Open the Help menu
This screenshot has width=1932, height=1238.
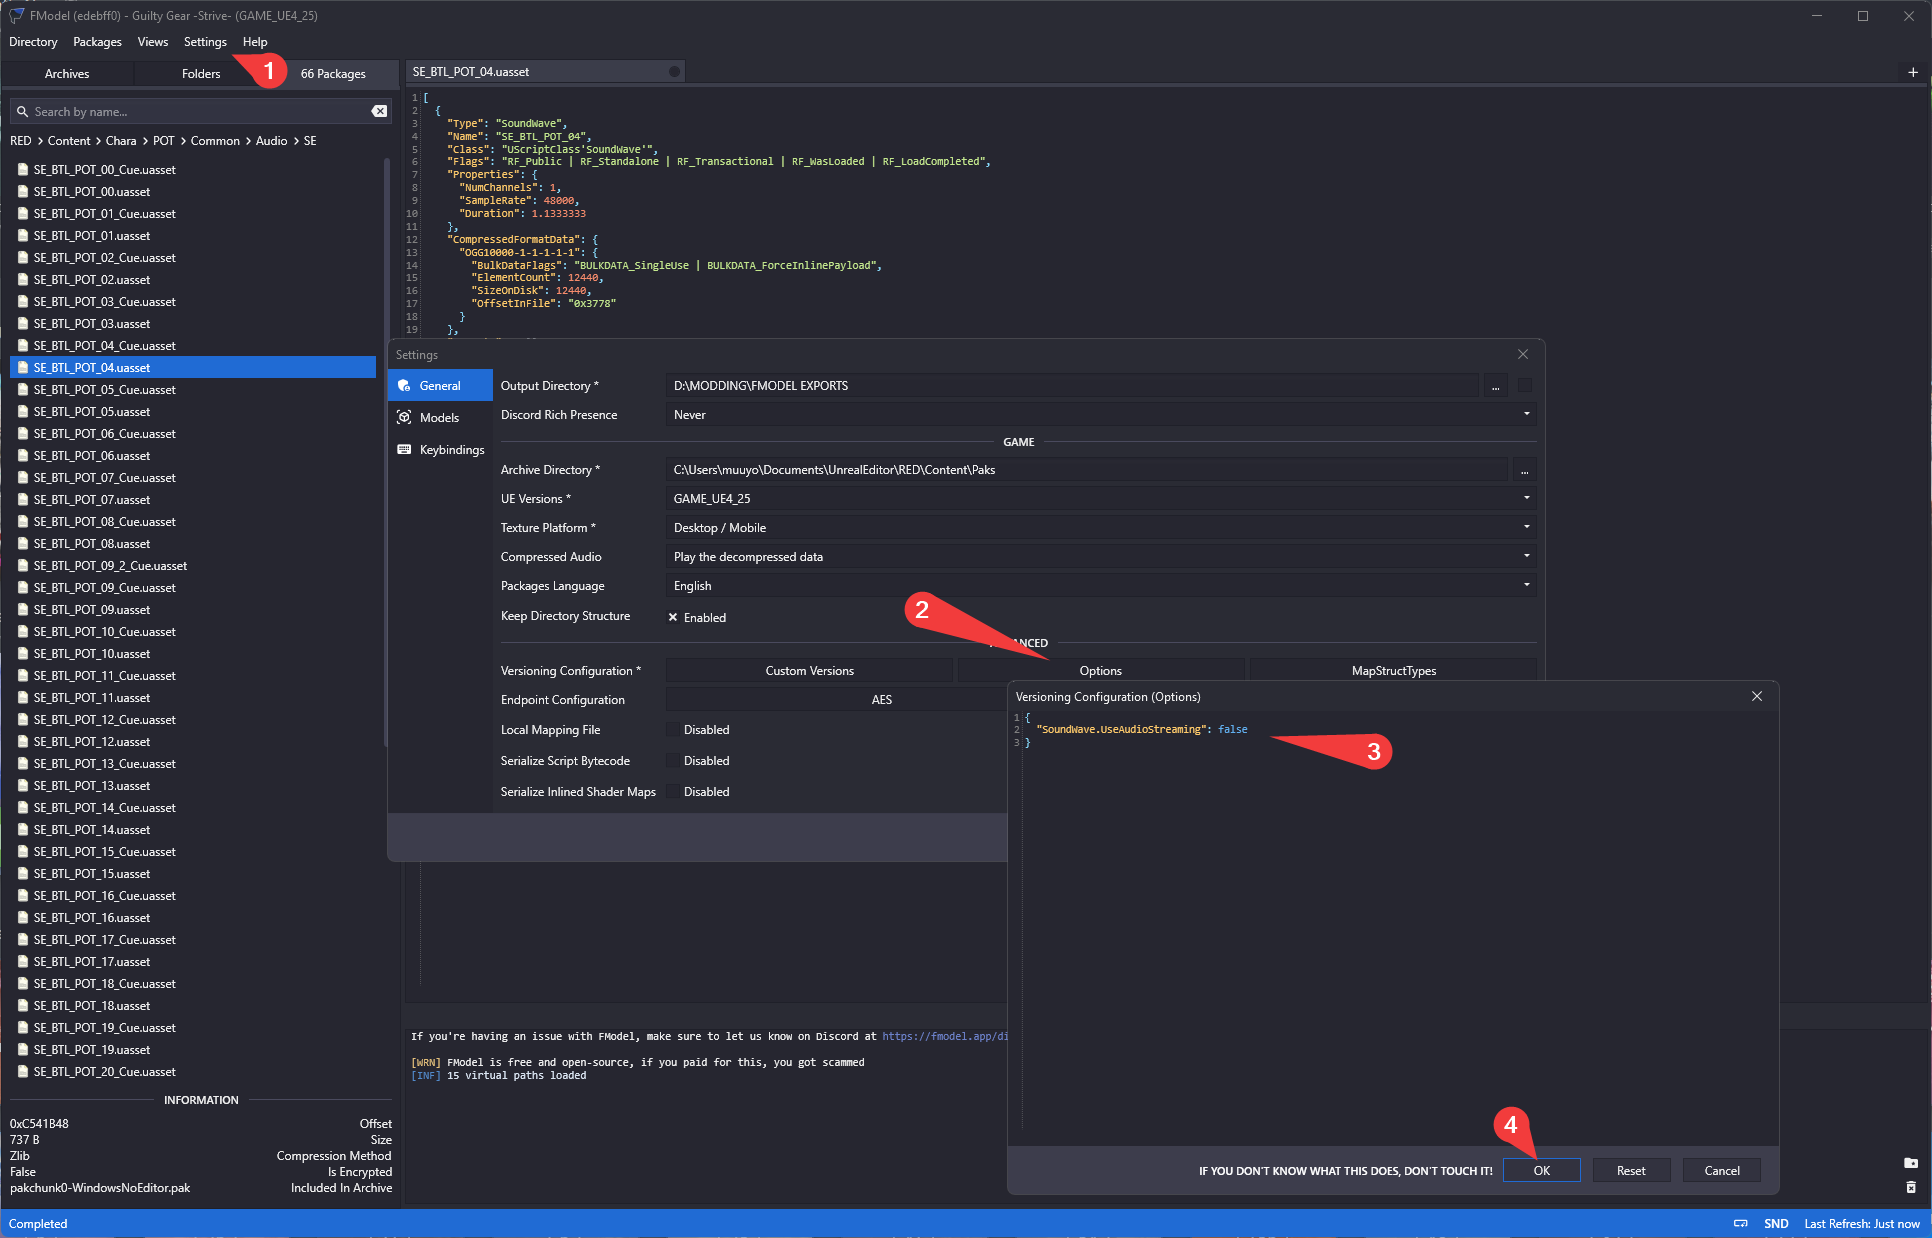tap(254, 42)
